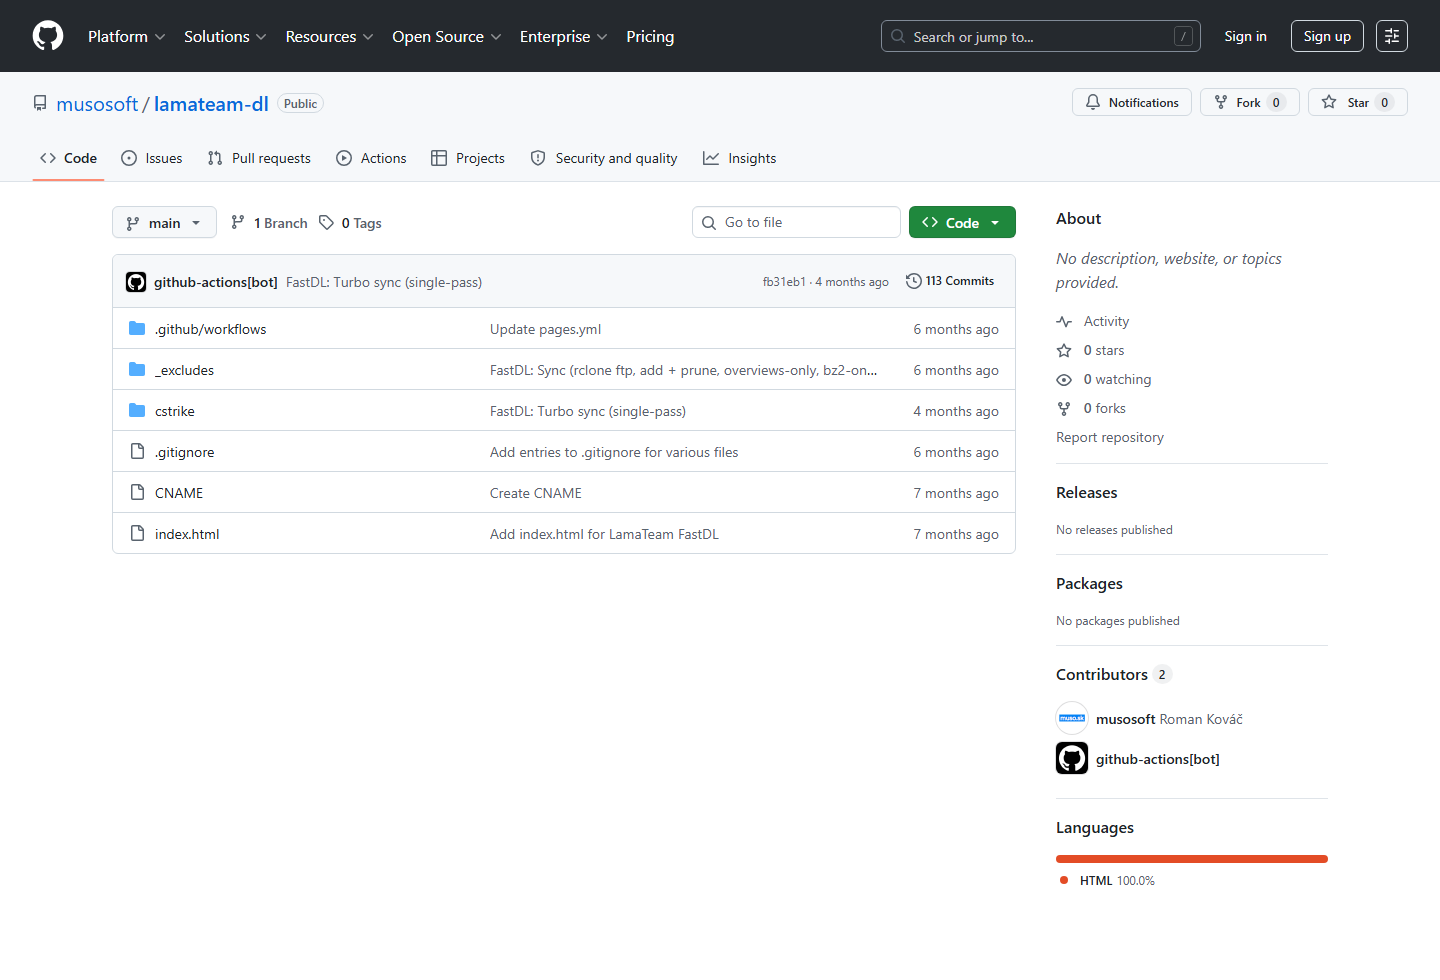Viewport: 1440px width, 980px height.
Task: Open the Contributors heading link
Action: 1113,674
